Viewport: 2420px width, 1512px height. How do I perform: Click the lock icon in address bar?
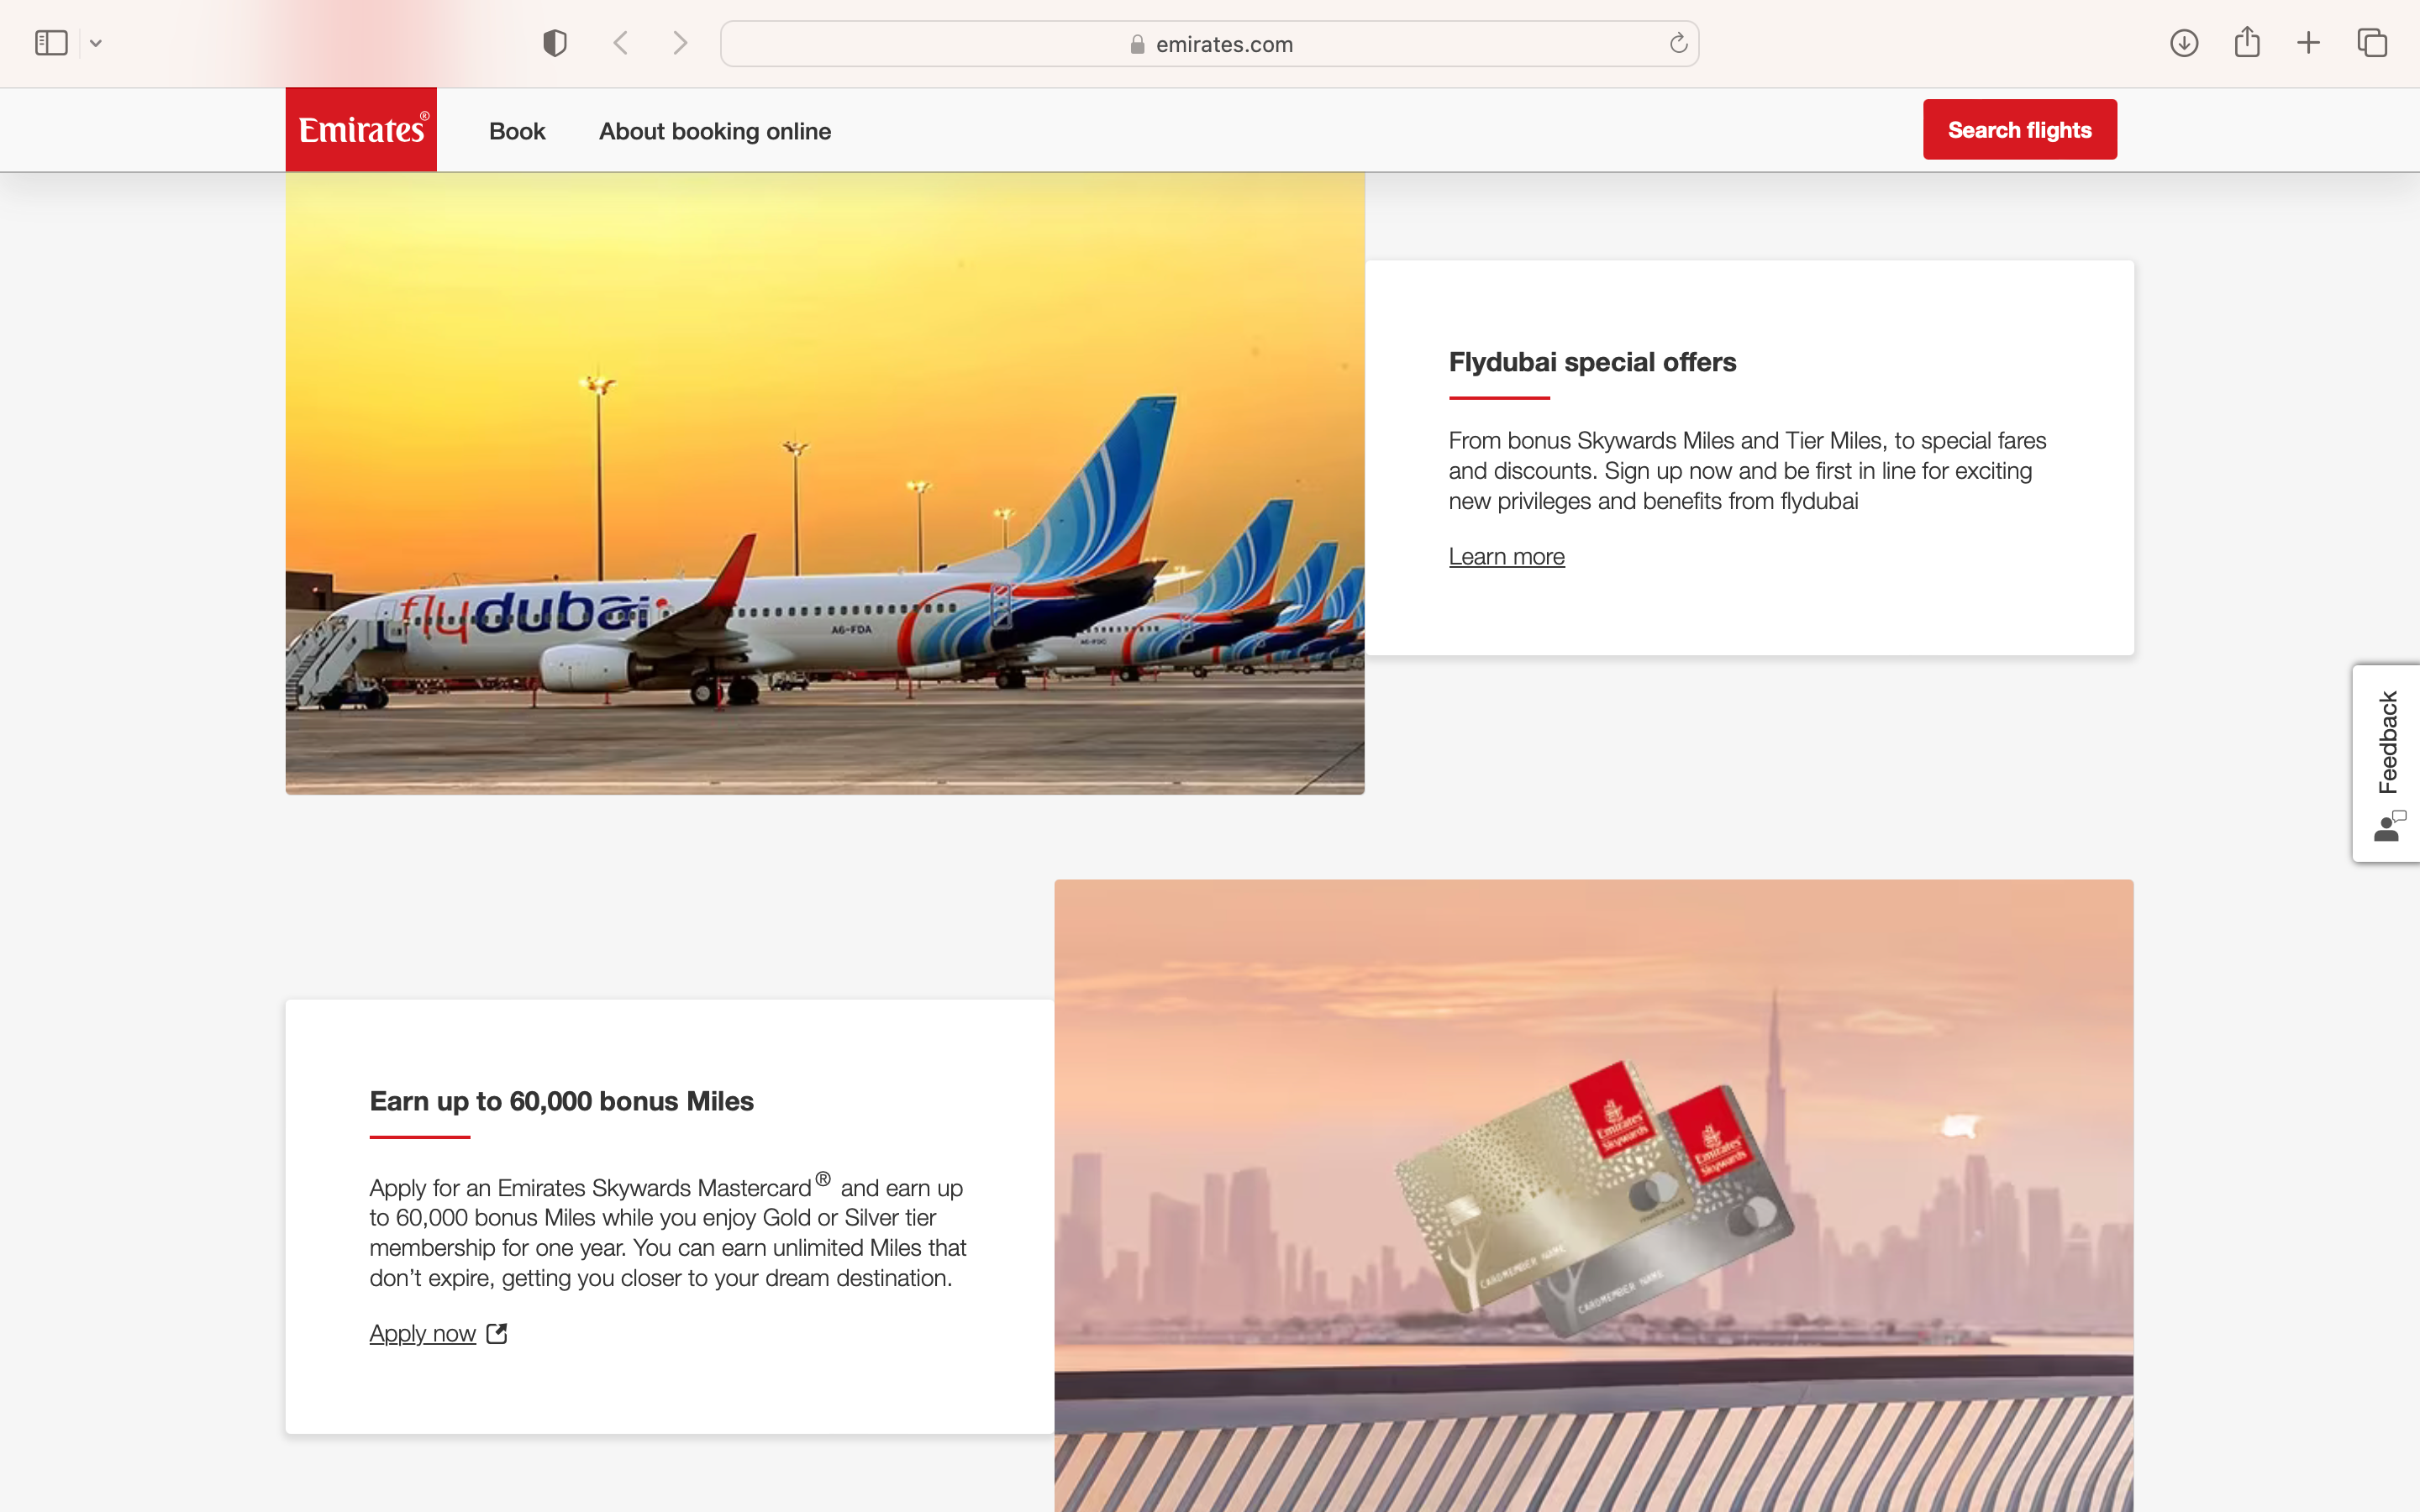point(1137,44)
